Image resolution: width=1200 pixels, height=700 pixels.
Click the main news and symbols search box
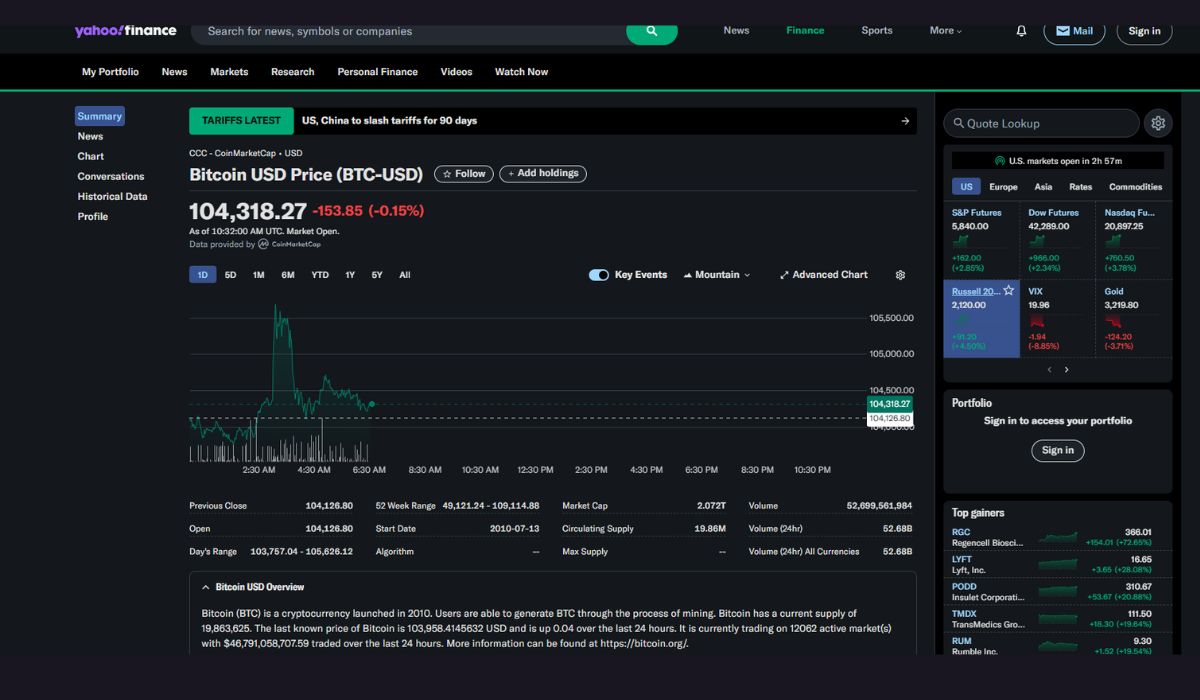coord(408,31)
